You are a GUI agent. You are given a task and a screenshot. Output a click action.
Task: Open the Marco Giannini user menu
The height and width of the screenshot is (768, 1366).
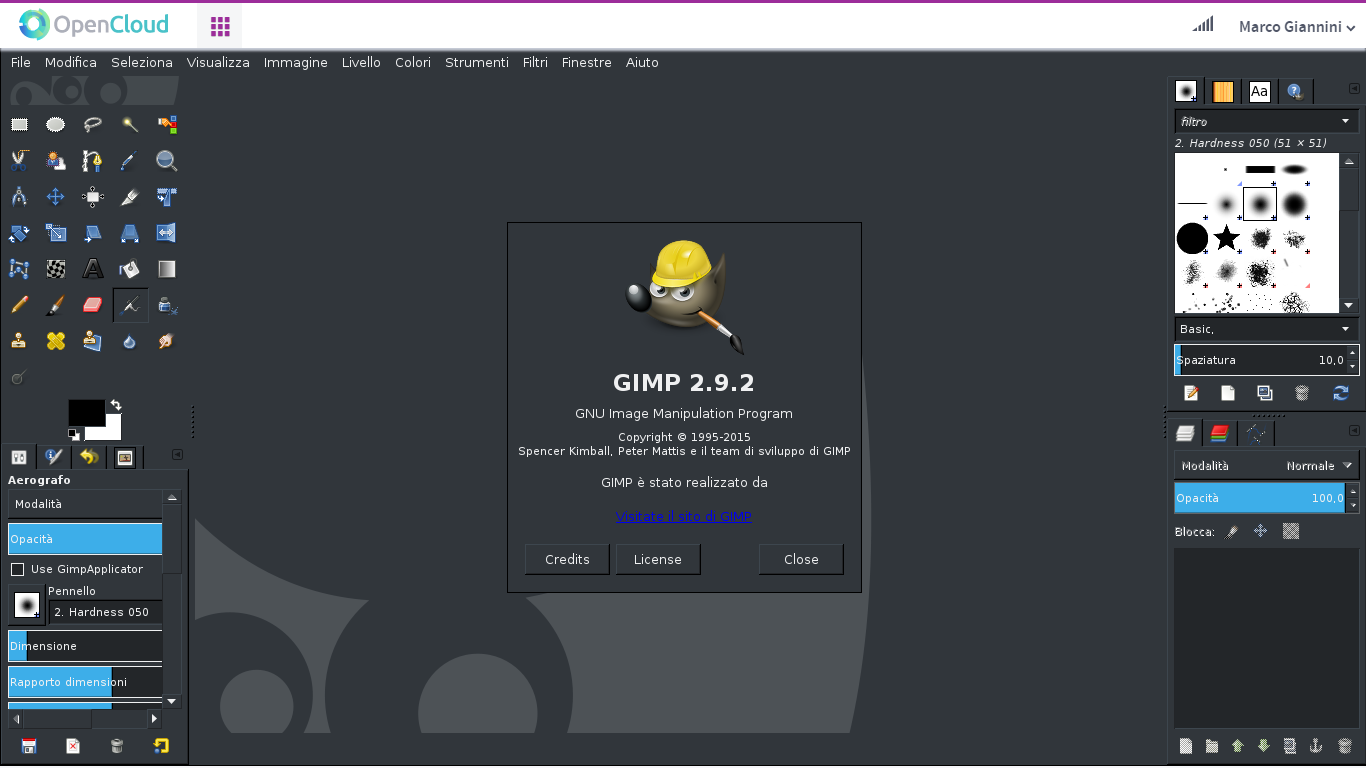click(1297, 27)
